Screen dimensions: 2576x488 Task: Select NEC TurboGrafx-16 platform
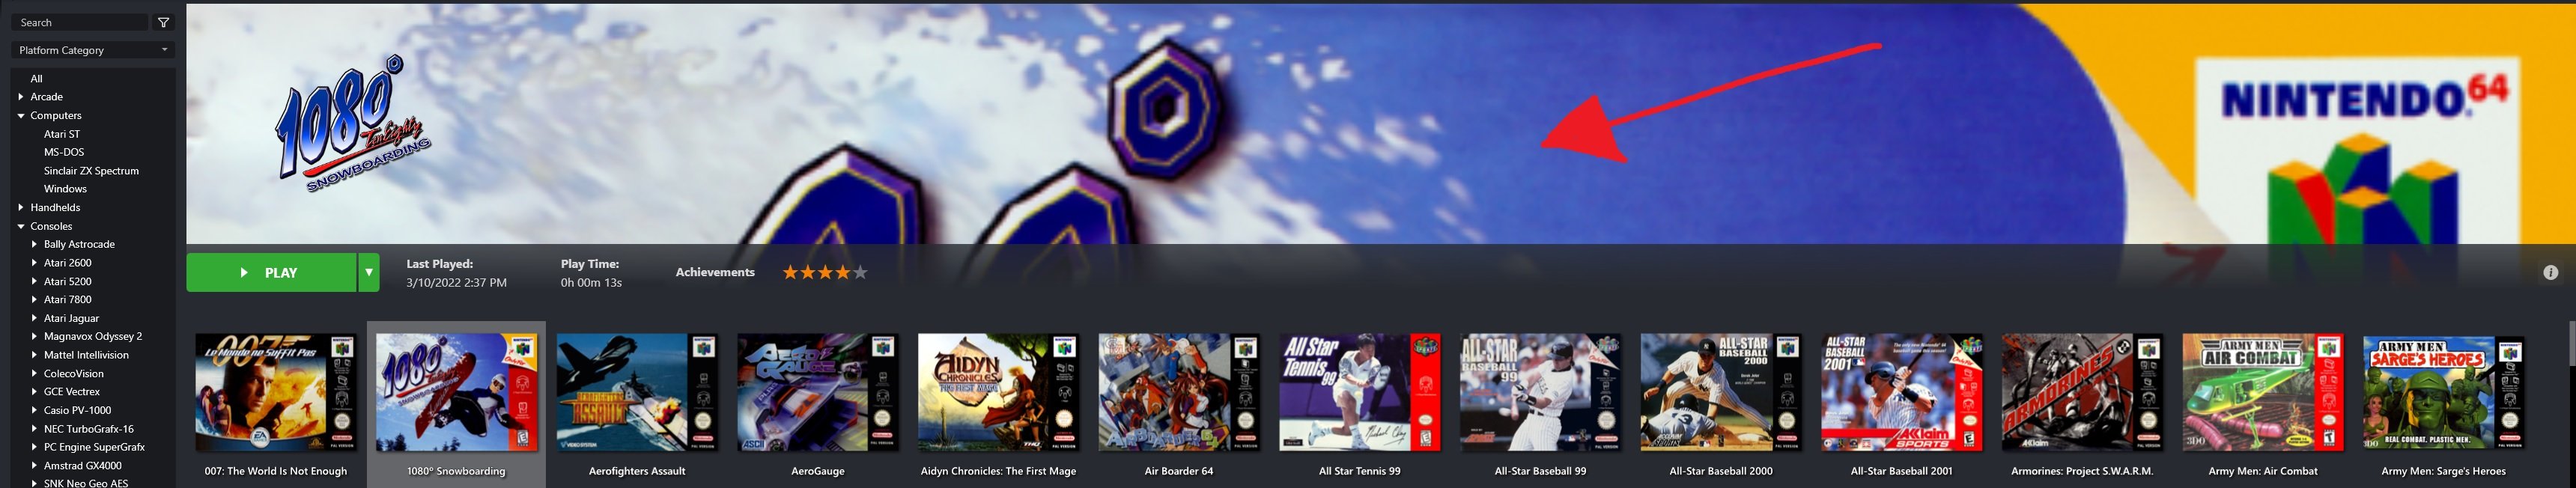[89, 429]
